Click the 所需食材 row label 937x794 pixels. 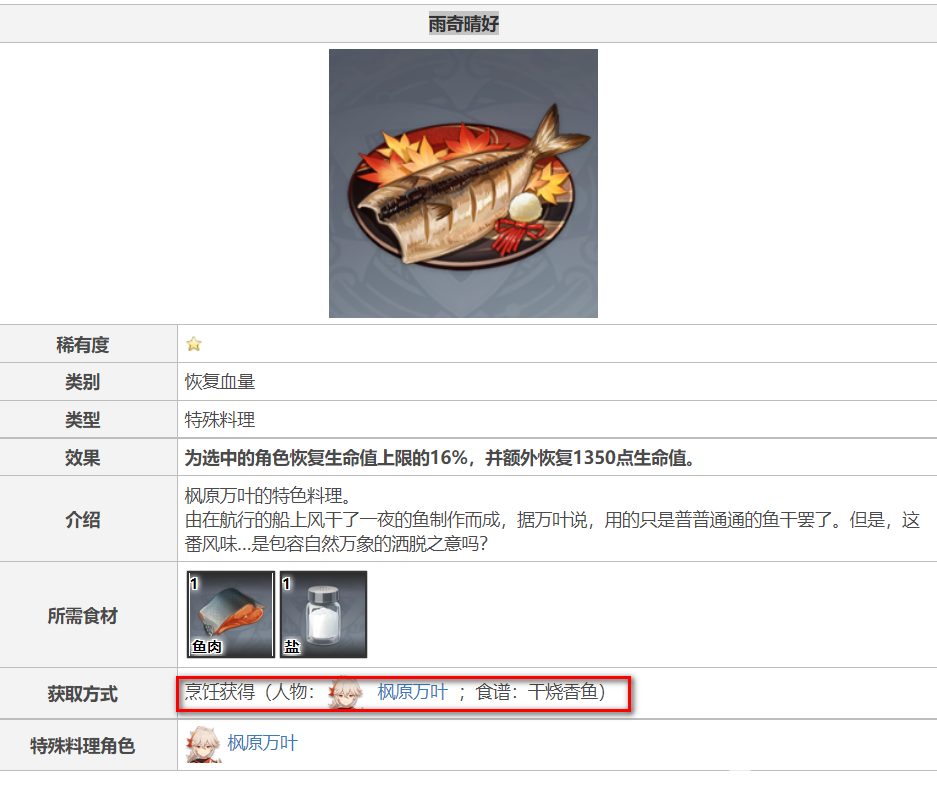[82, 616]
